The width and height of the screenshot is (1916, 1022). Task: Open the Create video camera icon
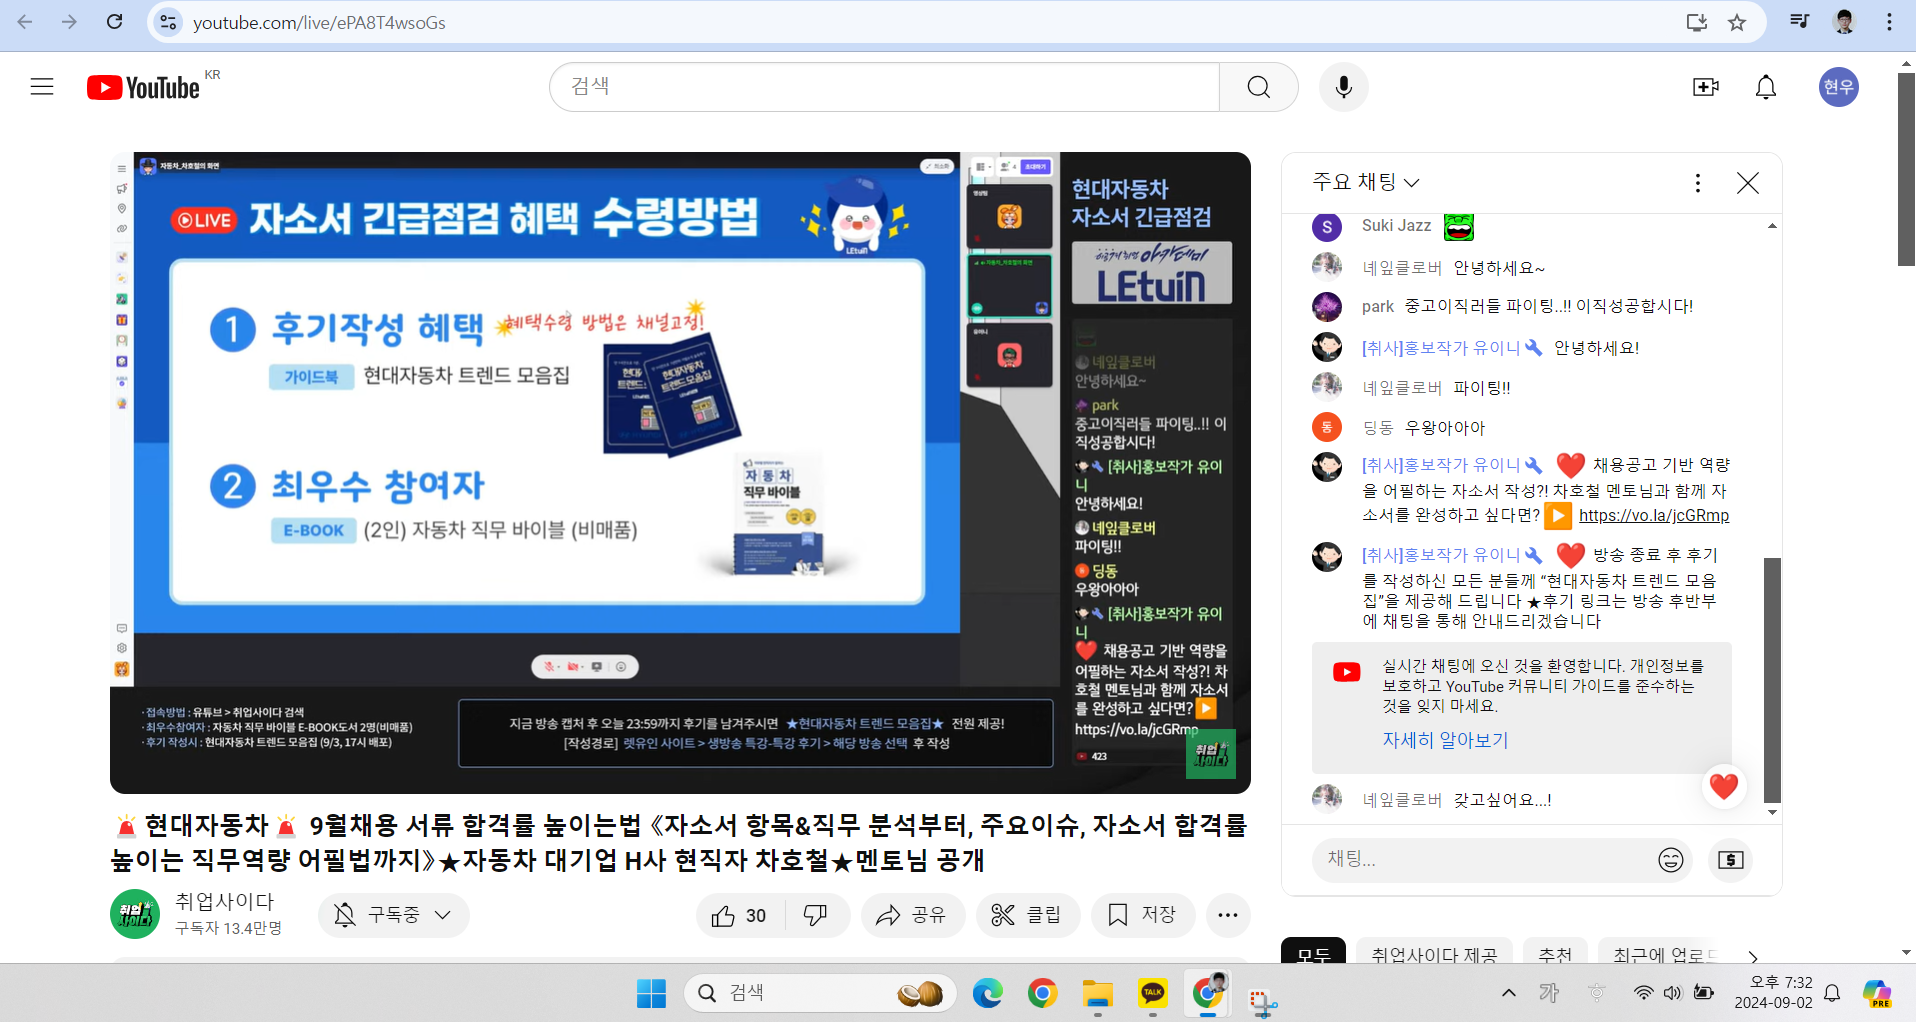pyautogui.click(x=1705, y=87)
